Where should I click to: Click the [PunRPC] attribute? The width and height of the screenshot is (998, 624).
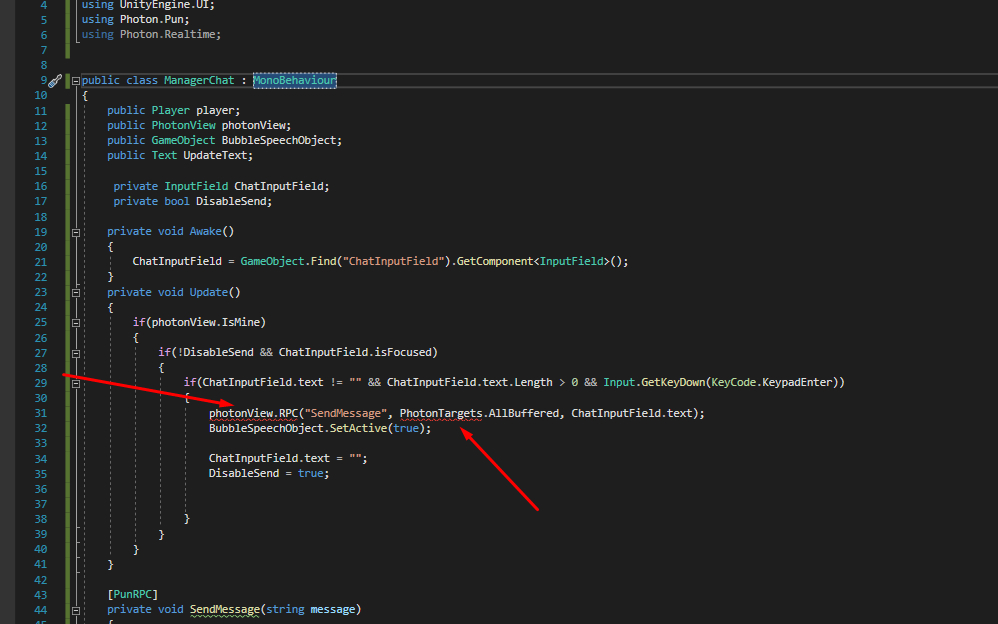coord(132,594)
